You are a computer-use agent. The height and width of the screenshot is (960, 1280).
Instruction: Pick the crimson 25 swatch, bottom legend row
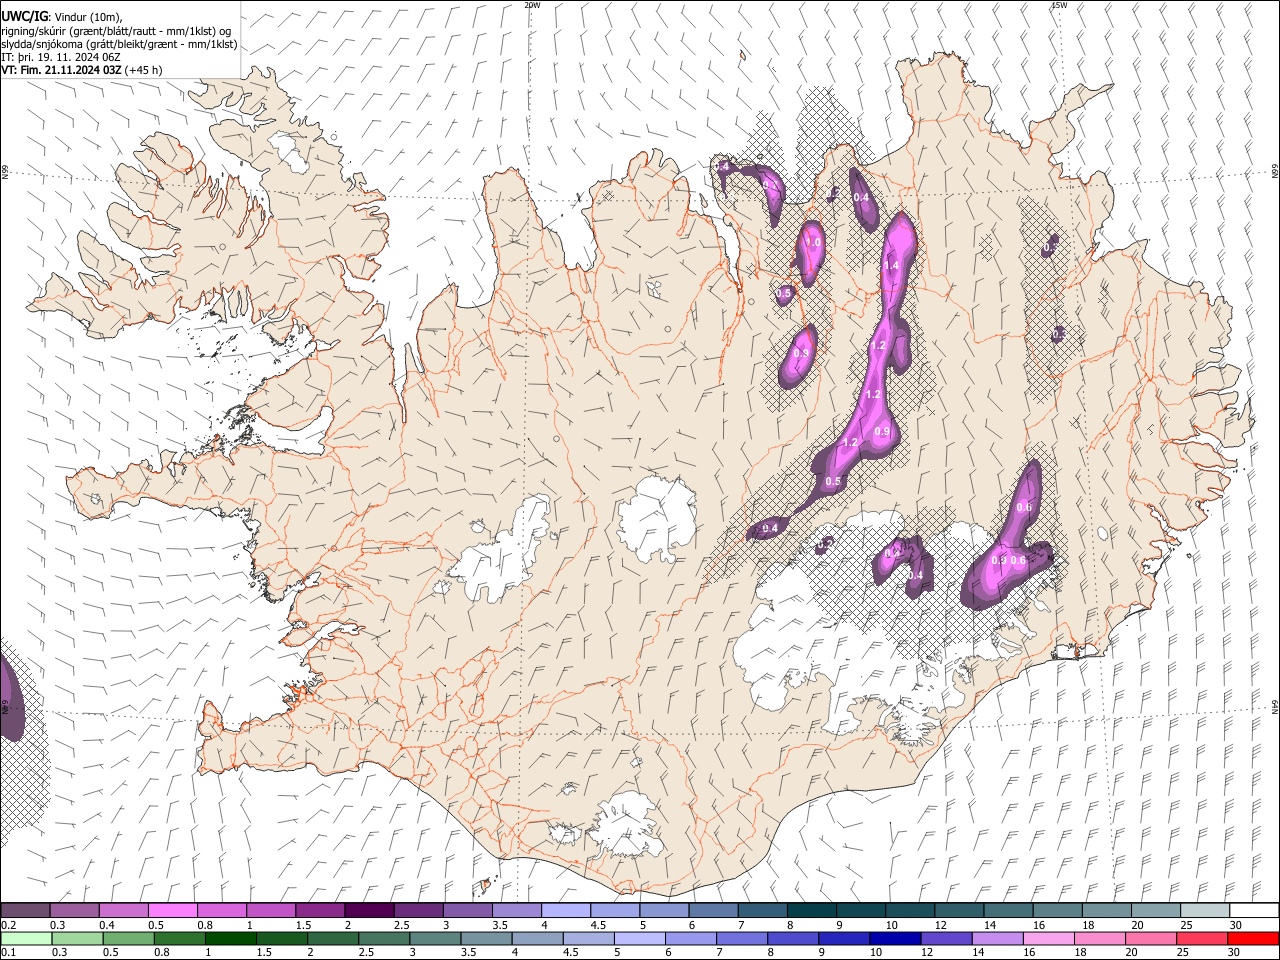1202,938
